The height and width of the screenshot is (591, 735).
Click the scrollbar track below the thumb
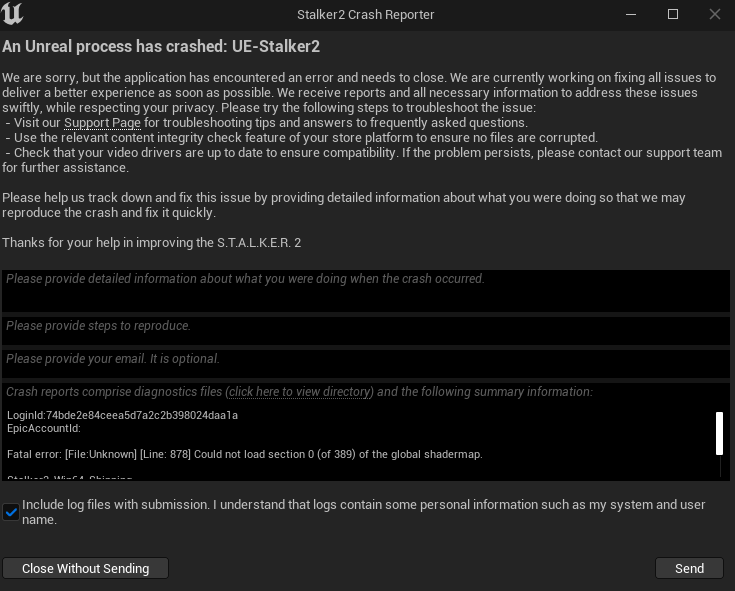(x=719, y=467)
